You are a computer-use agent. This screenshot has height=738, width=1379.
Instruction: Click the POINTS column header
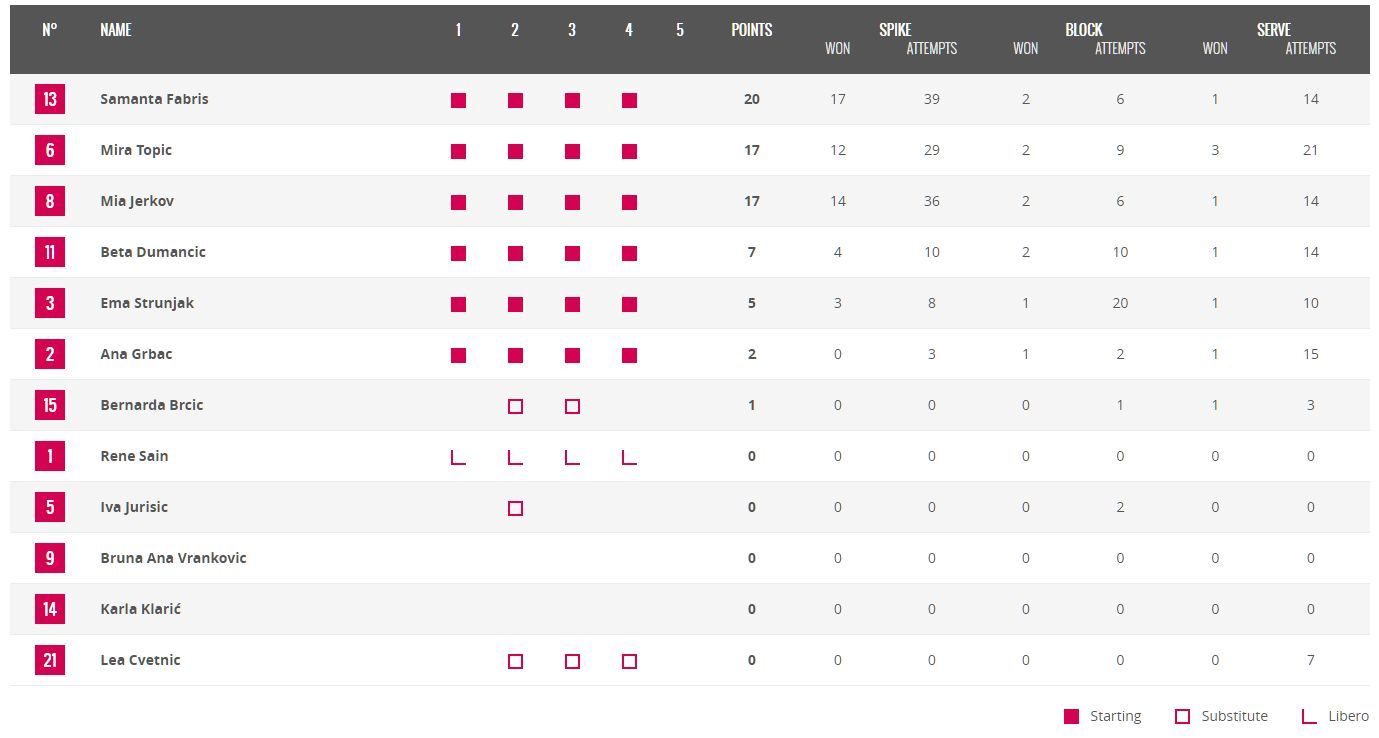(751, 30)
